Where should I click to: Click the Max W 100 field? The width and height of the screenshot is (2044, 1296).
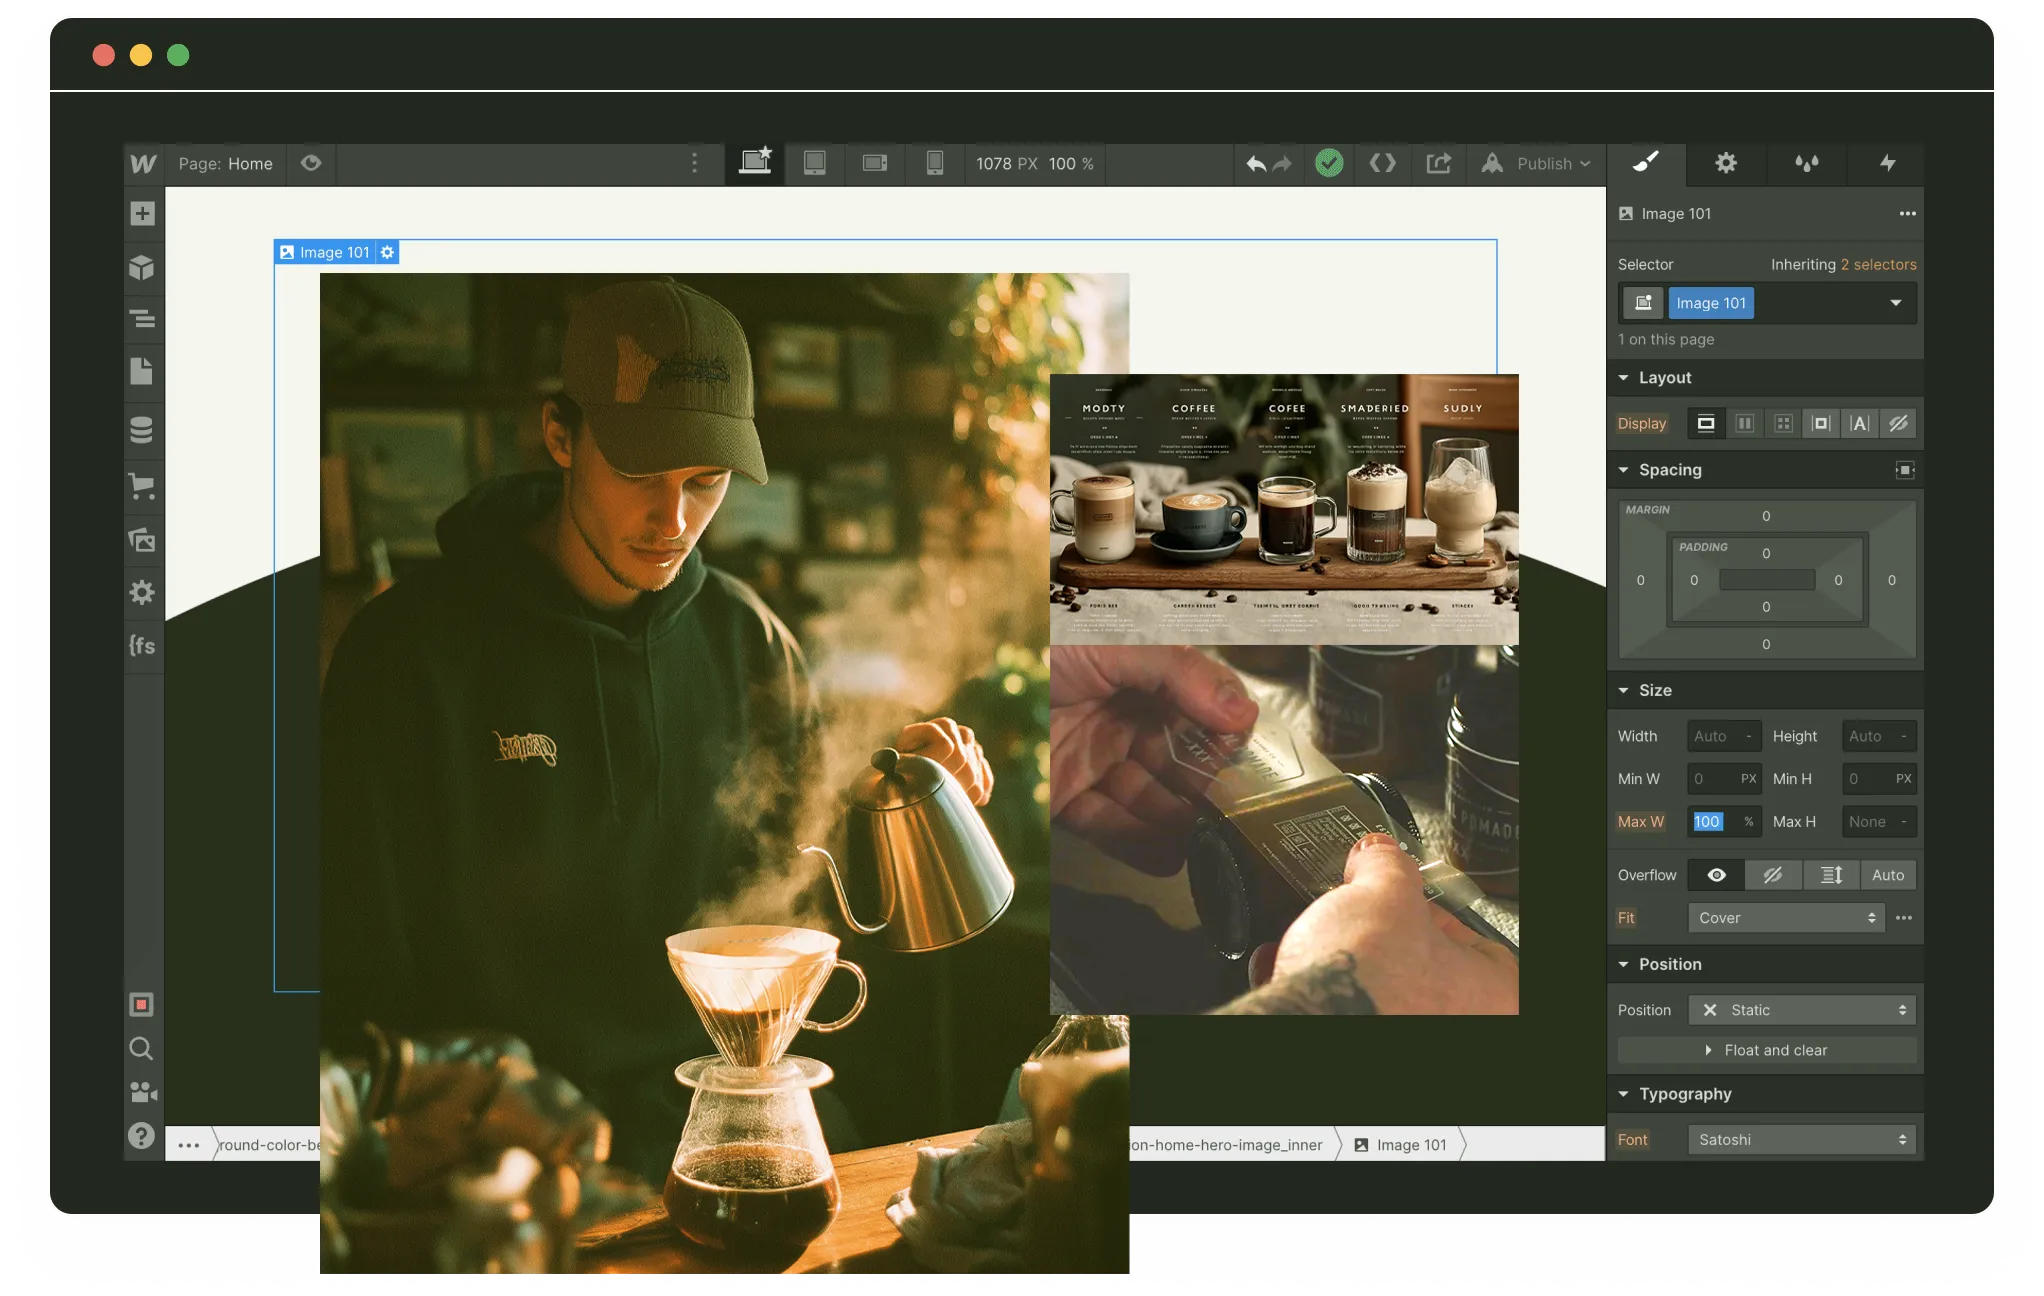(x=1724, y=822)
